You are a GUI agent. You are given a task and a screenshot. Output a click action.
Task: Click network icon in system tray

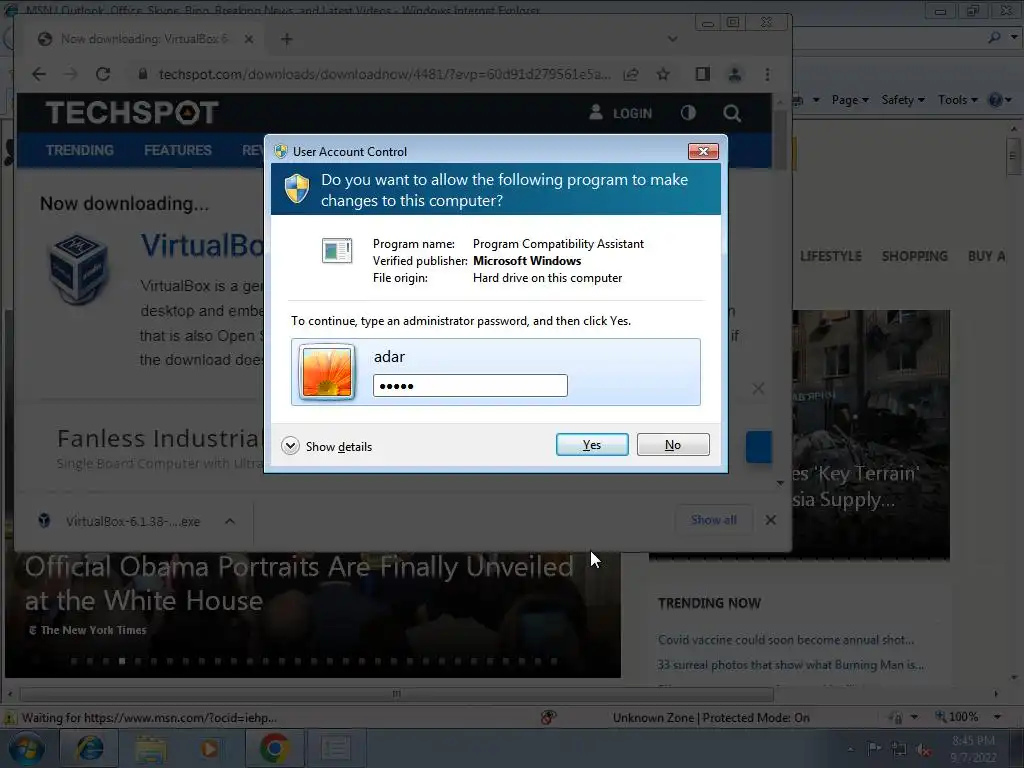pyautogui.click(x=899, y=749)
